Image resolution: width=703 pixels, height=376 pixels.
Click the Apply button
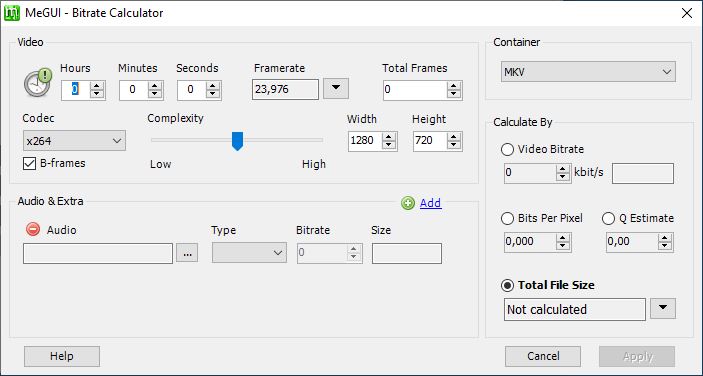637,356
